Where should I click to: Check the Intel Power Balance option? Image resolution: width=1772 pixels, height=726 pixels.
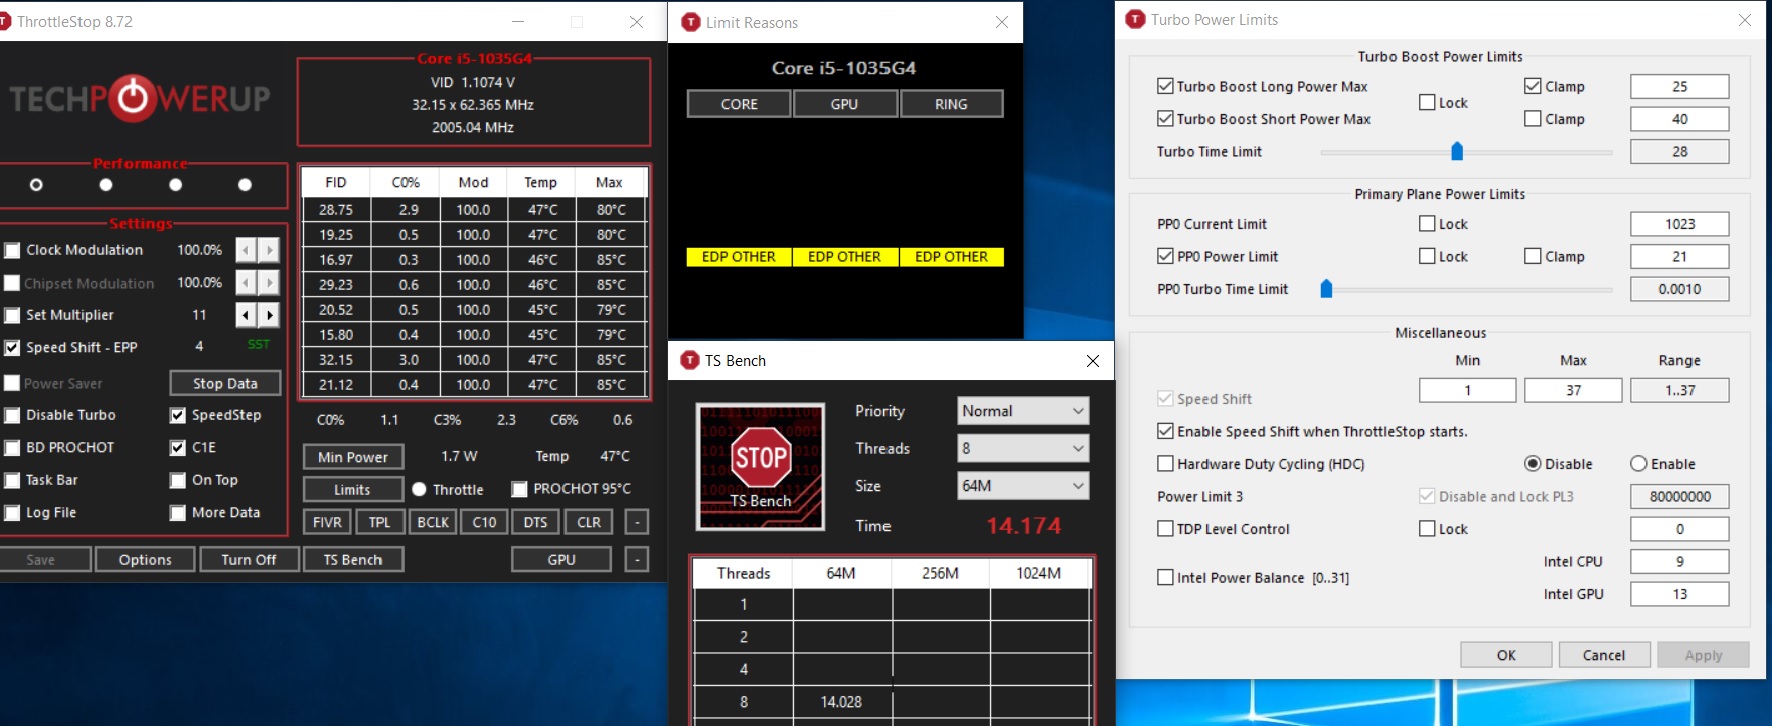pos(1165,577)
